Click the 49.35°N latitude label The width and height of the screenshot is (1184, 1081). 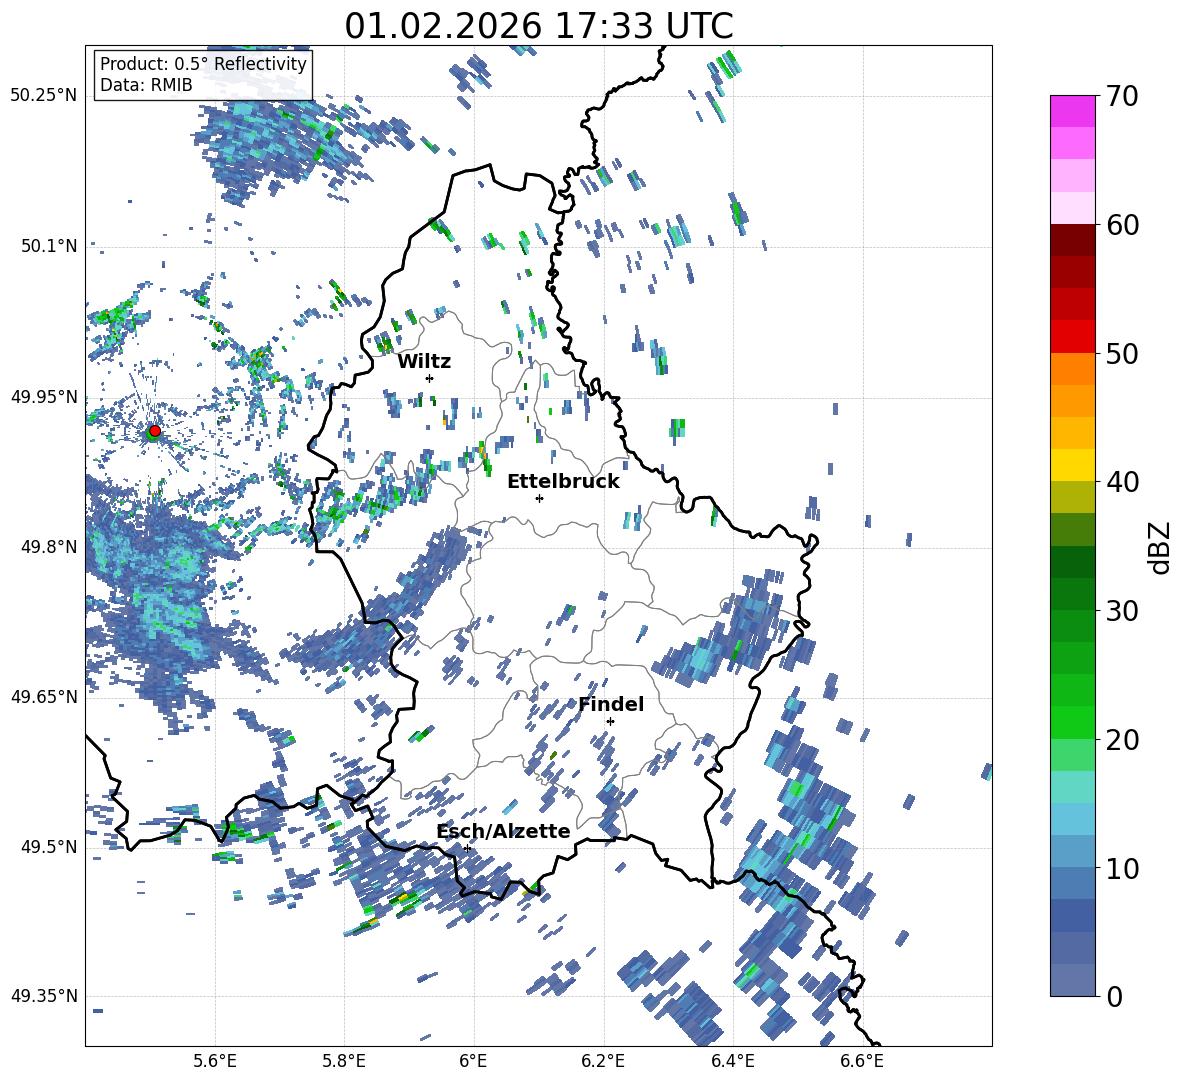click(44, 996)
